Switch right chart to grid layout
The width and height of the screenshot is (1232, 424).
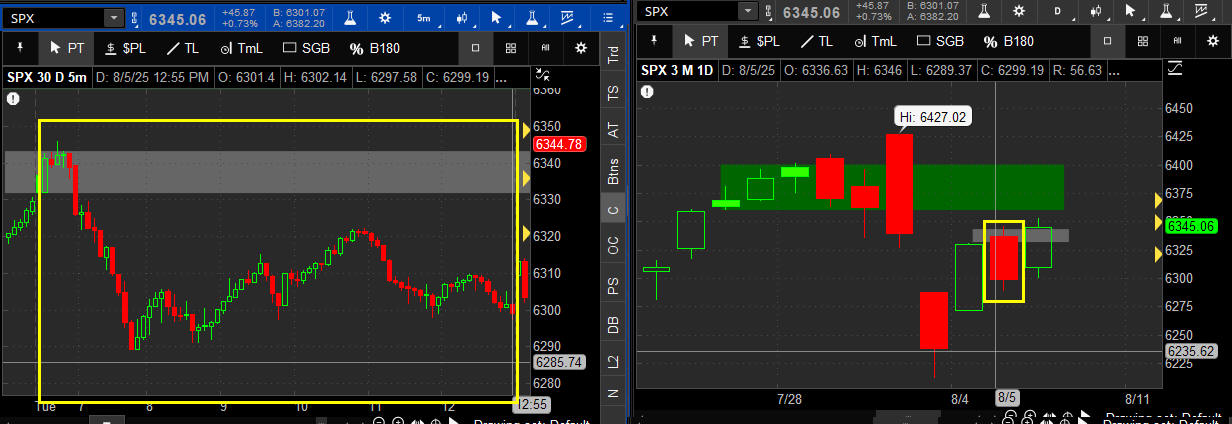[x=1143, y=40]
